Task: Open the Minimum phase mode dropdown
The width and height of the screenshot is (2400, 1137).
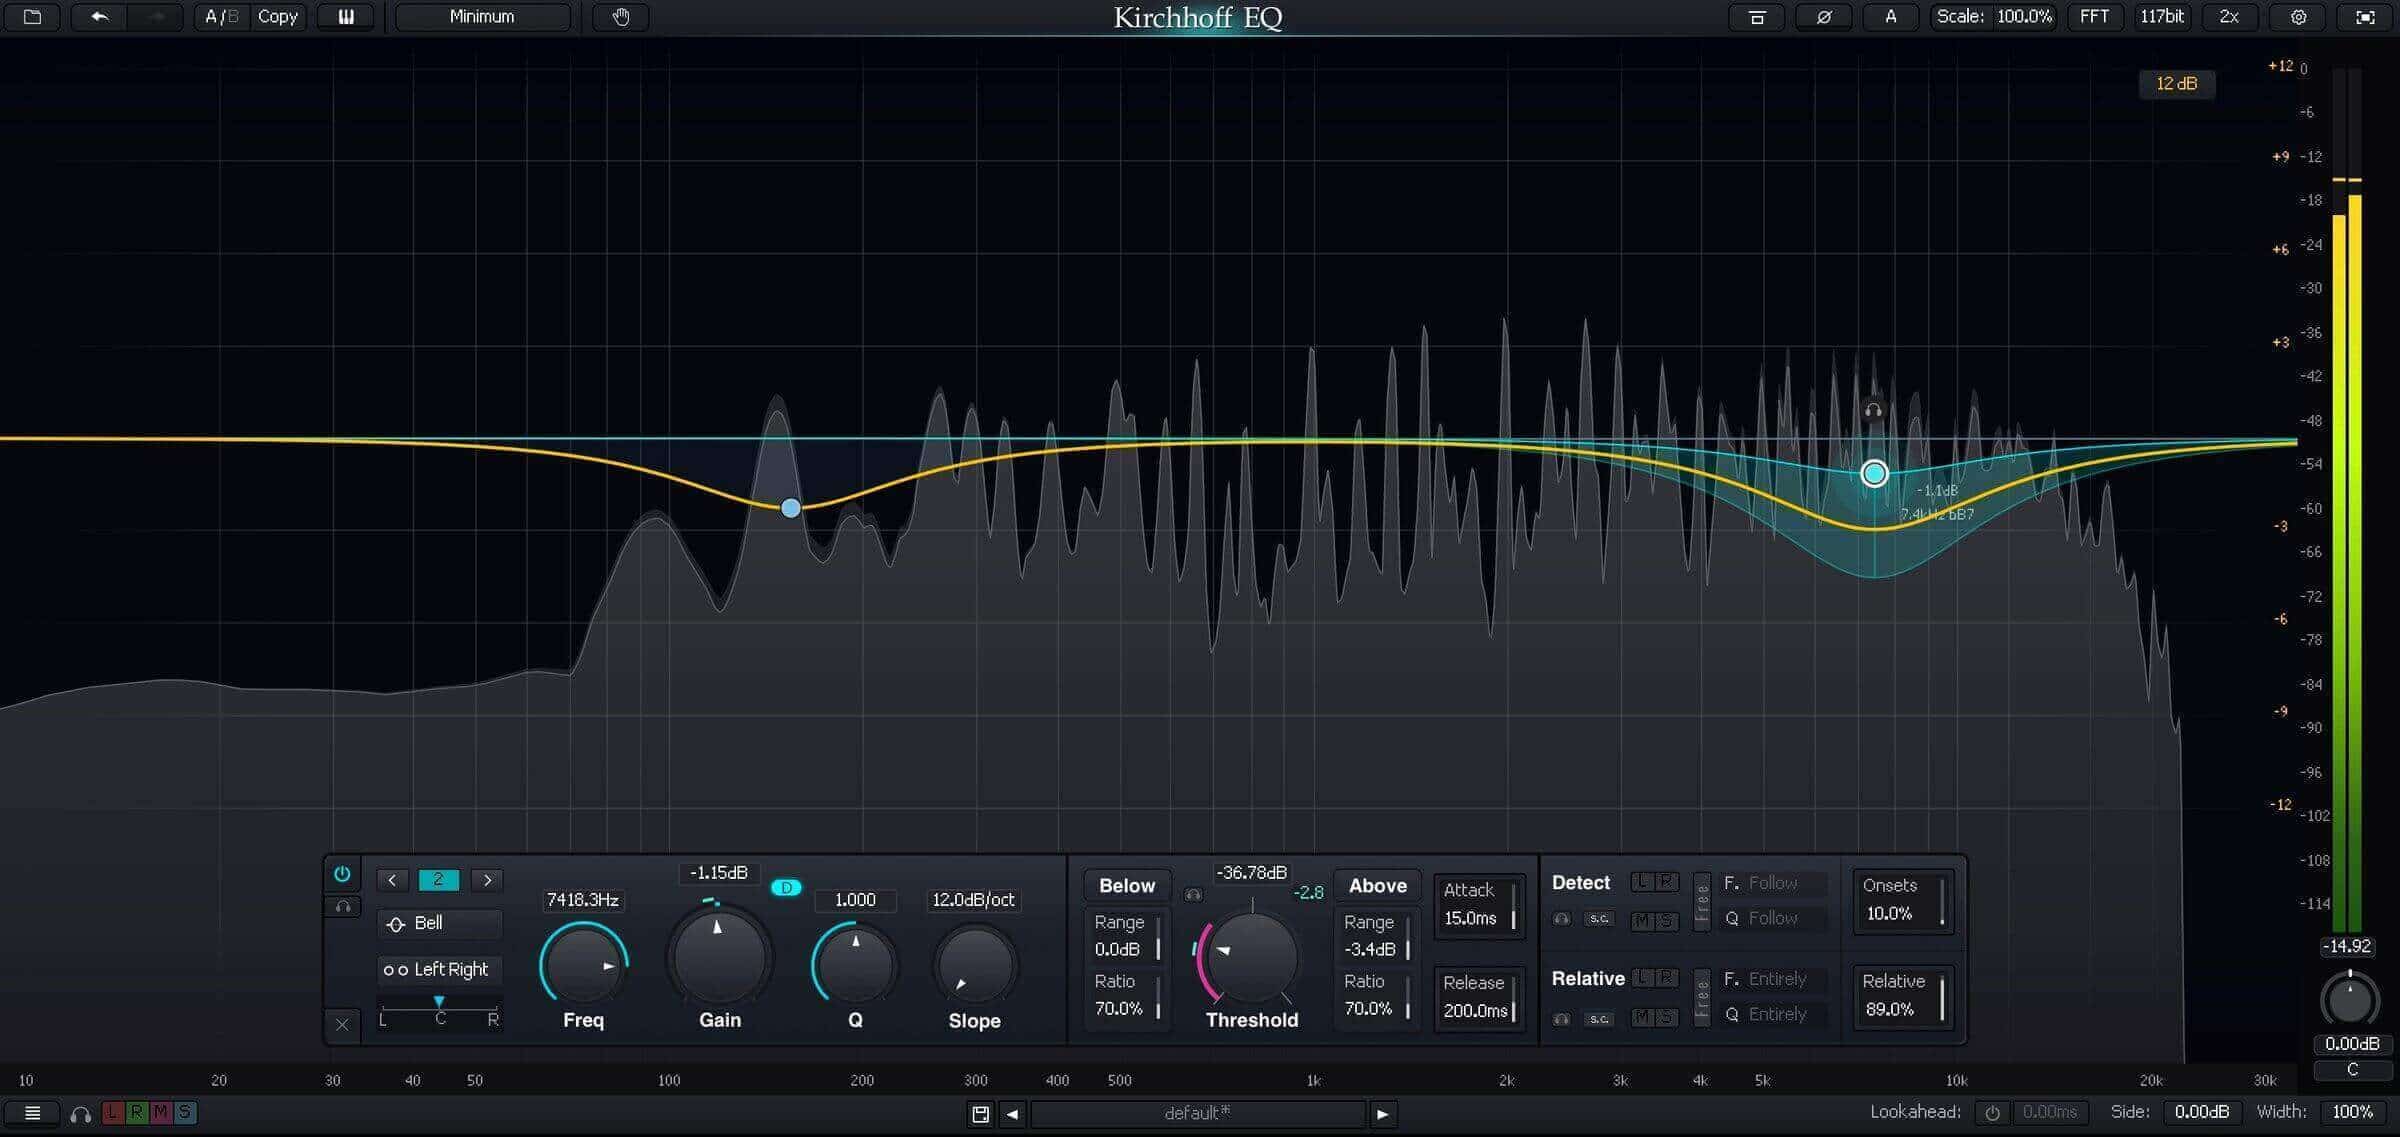Action: pos(482,17)
